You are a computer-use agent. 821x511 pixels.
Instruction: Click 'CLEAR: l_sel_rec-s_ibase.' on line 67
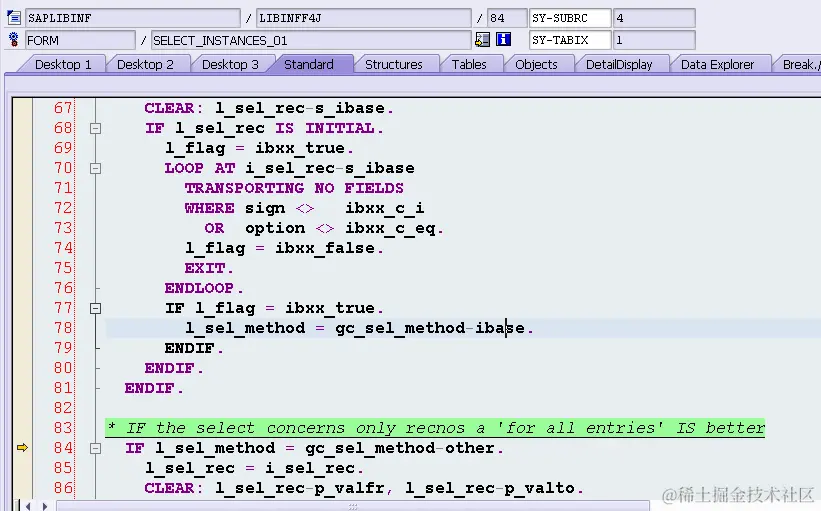269,108
